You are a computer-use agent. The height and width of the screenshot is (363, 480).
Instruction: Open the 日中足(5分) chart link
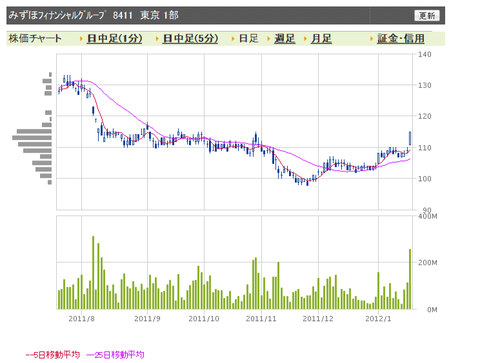tap(190, 39)
